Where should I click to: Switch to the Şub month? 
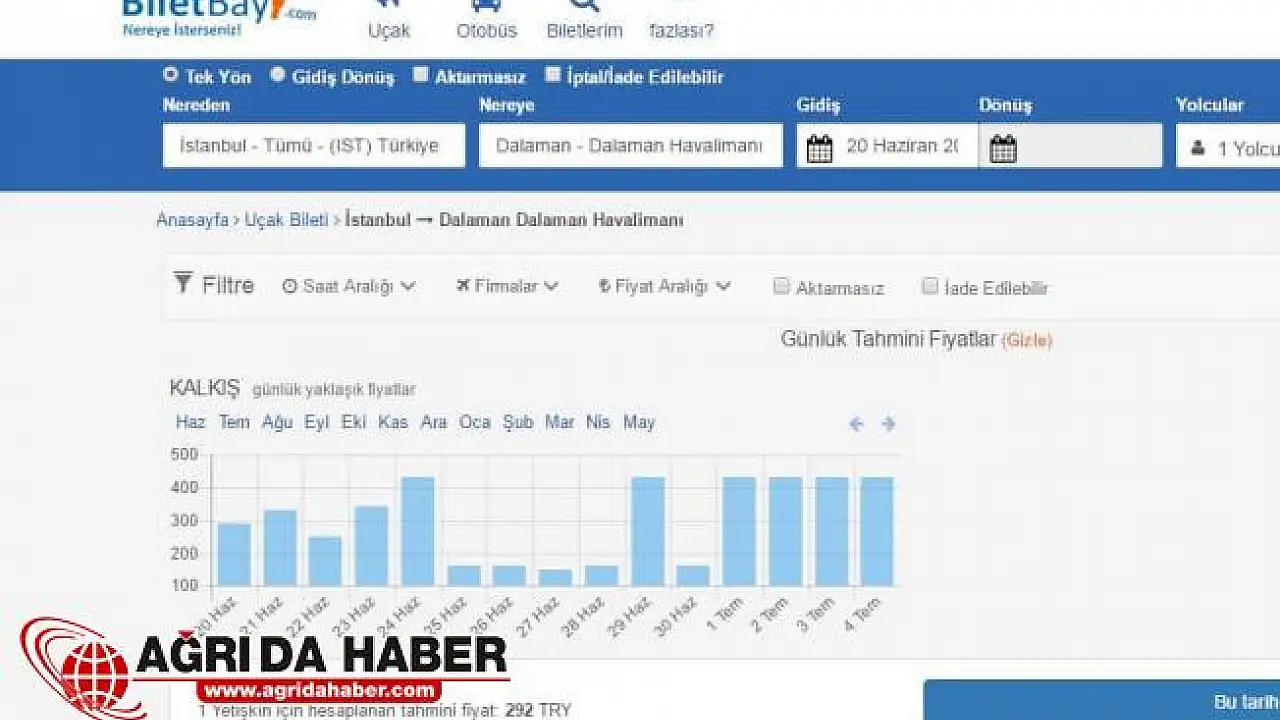[x=518, y=422]
